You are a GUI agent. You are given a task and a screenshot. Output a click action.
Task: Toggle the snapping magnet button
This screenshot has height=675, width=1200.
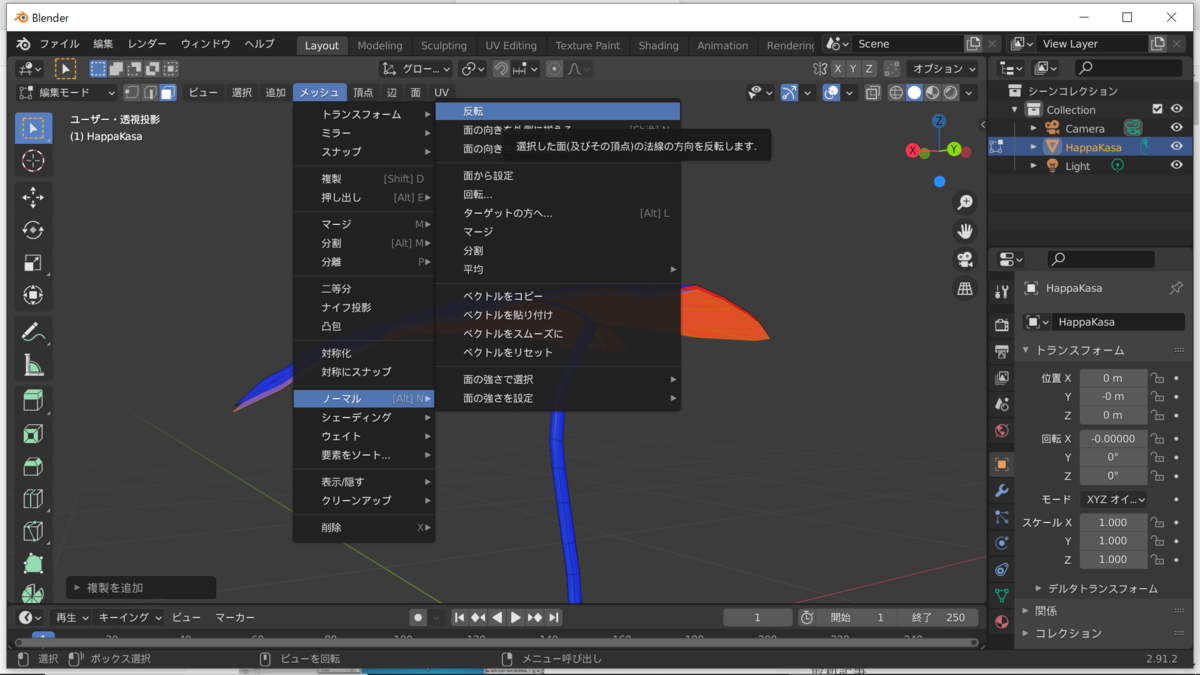502,69
